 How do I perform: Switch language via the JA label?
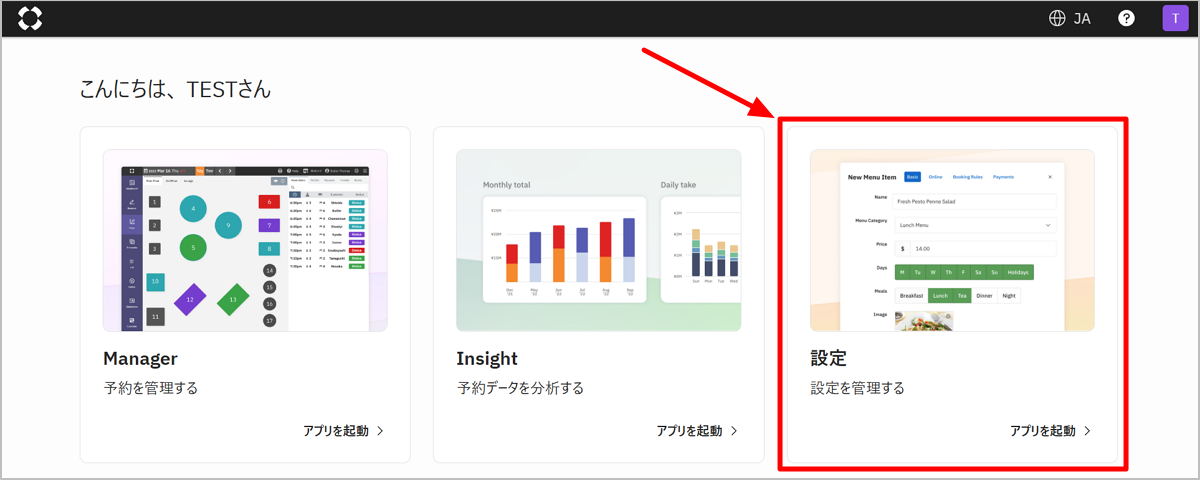coord(1082,18)
